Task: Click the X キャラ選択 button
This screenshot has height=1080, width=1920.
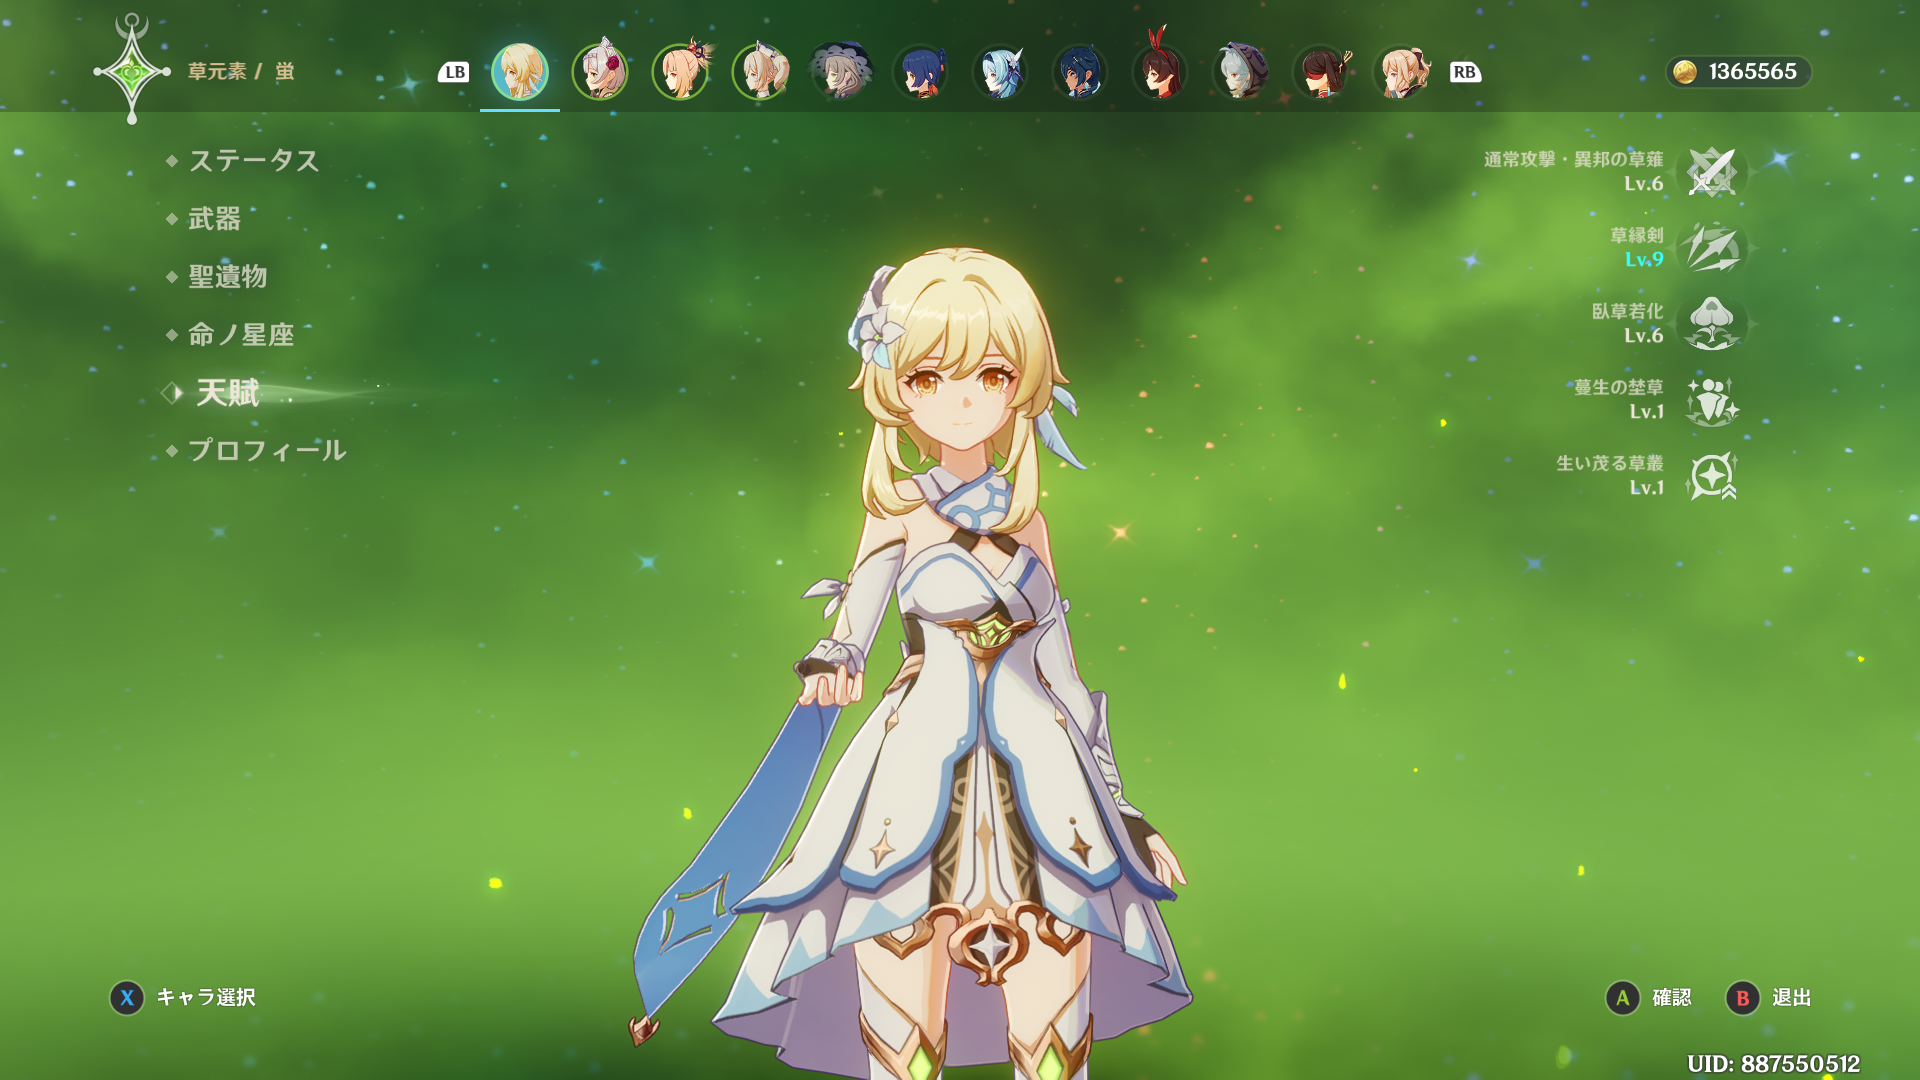Action: pos(183,998)
